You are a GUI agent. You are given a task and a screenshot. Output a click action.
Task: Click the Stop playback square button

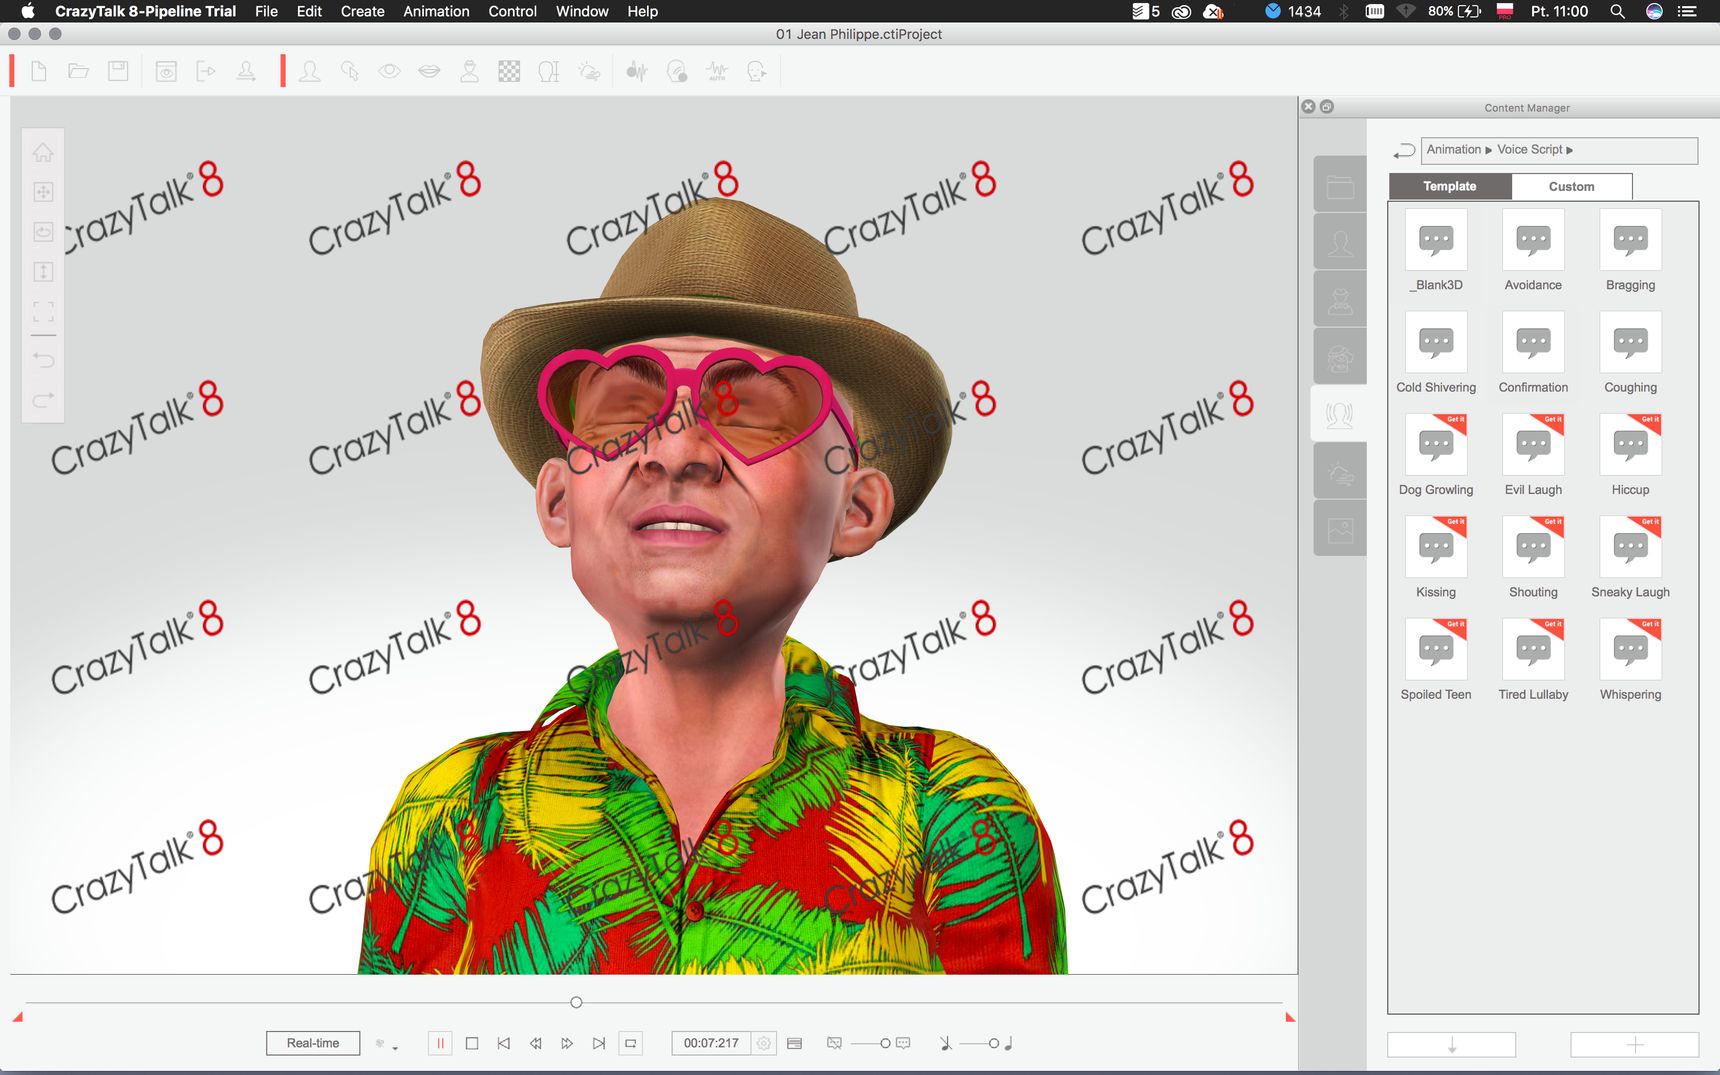click(x=472, y=1043)
